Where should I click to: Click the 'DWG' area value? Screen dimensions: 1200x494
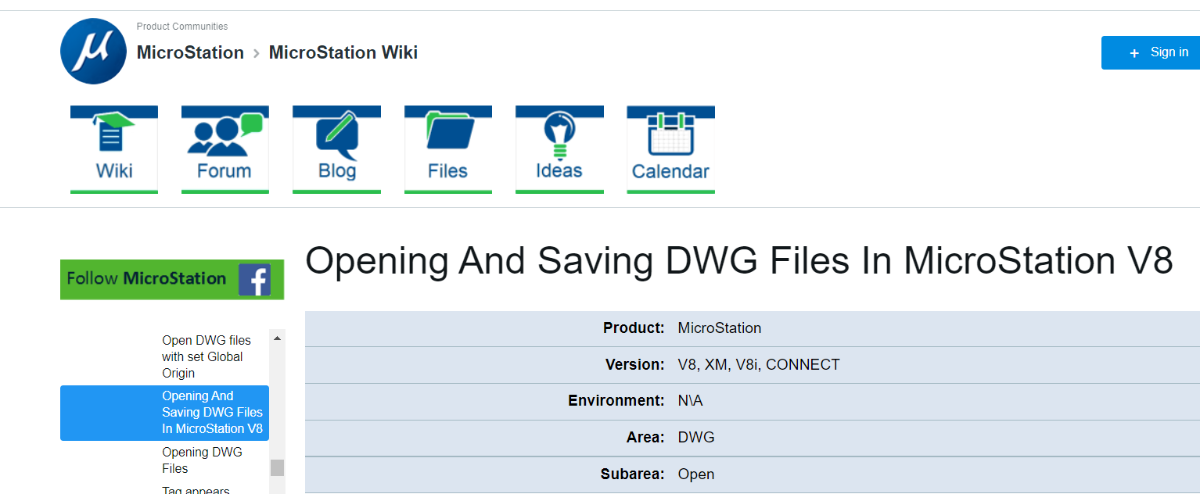(696, 438)
